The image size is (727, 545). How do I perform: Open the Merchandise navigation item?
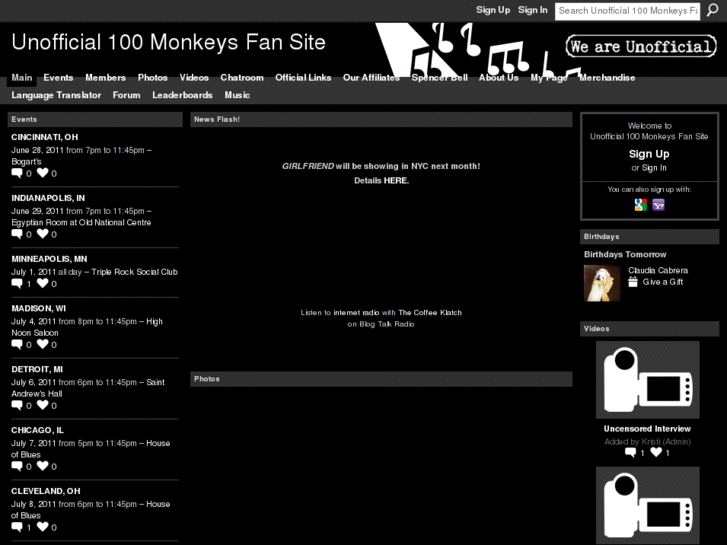pyautogui.click(x=607, y=77)
